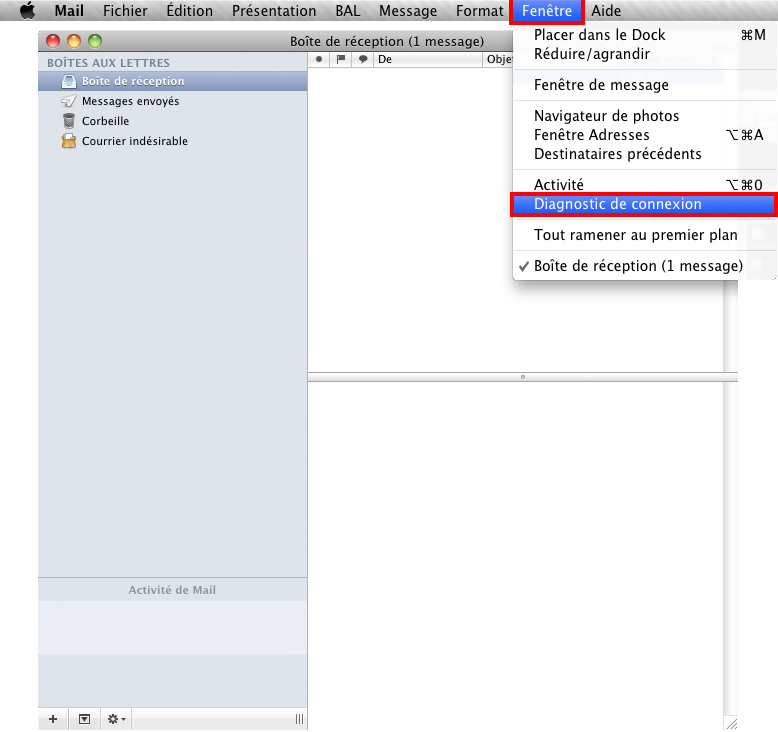
Task: Toggle Mail activity panel button
Action: (x=84, y=719)
